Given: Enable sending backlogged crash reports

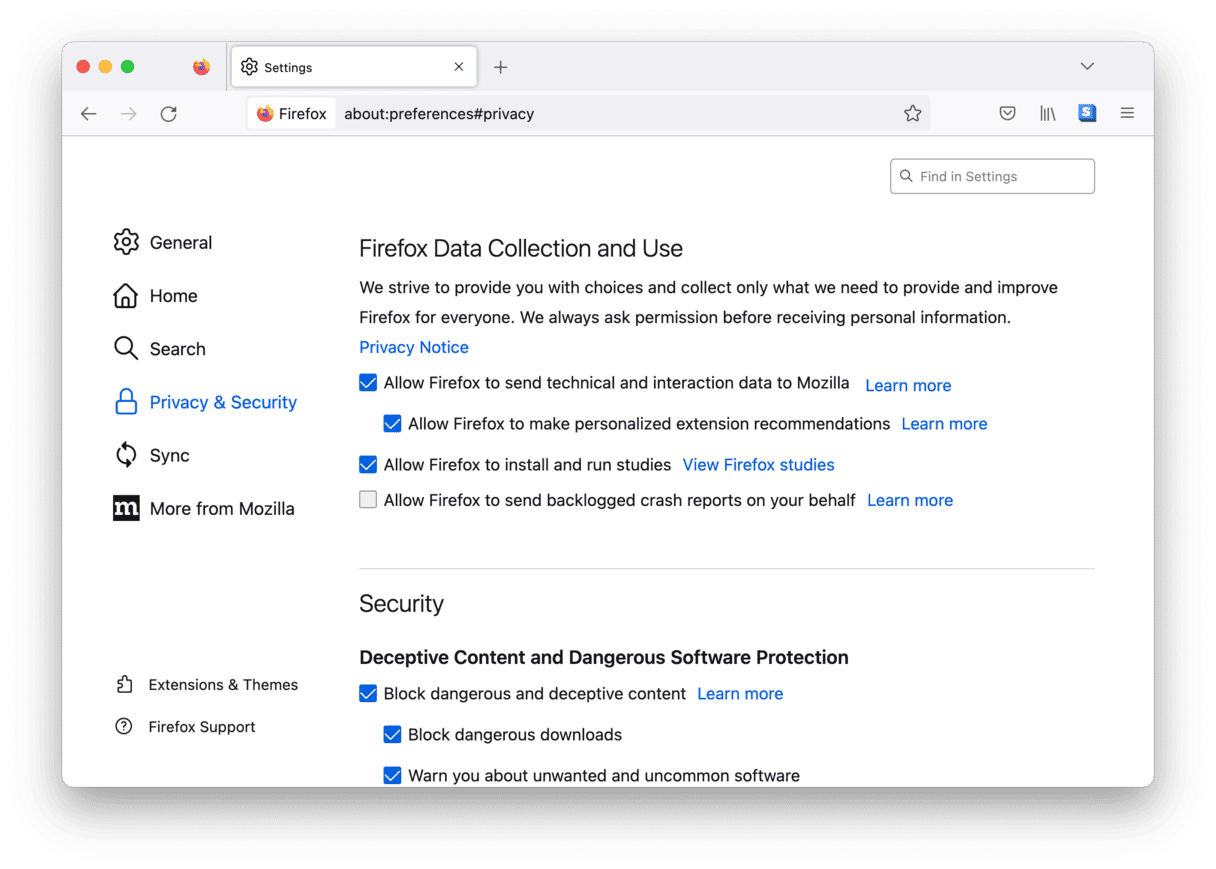Looking at the screenshot, I should coord(368,500).
